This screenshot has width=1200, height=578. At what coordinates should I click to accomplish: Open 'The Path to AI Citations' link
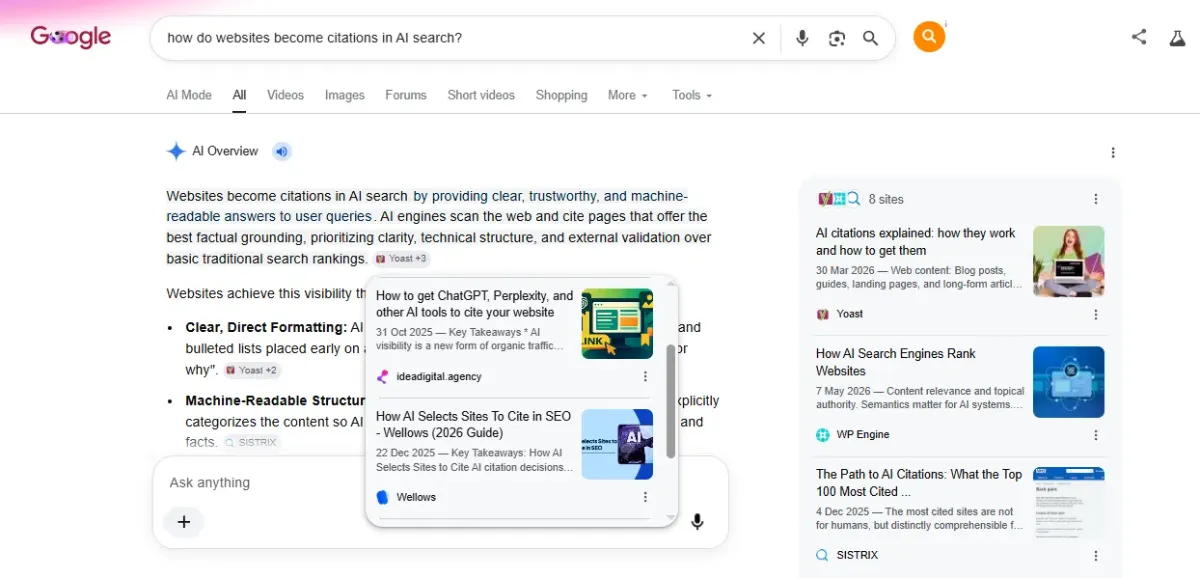[x=919, y=483]
